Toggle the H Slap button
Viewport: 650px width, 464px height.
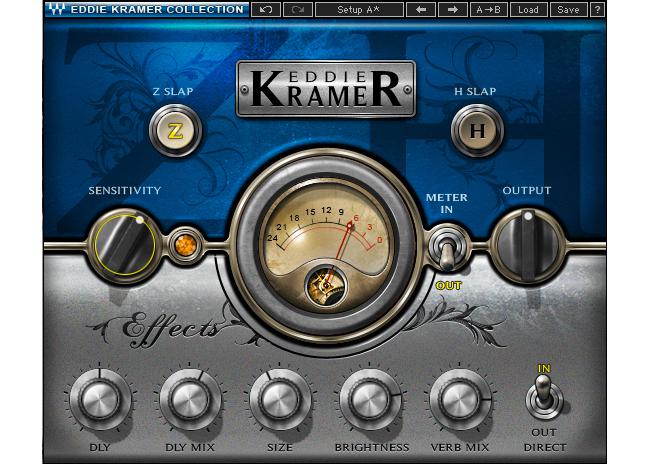(475, 130)
